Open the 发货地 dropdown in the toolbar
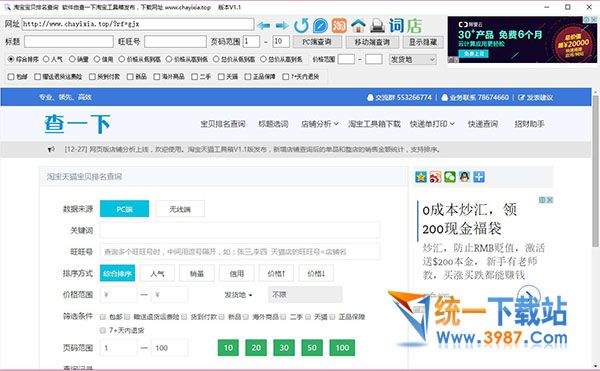Image resolution: width=600 pixels, height=371 pixels. [412, 60]
